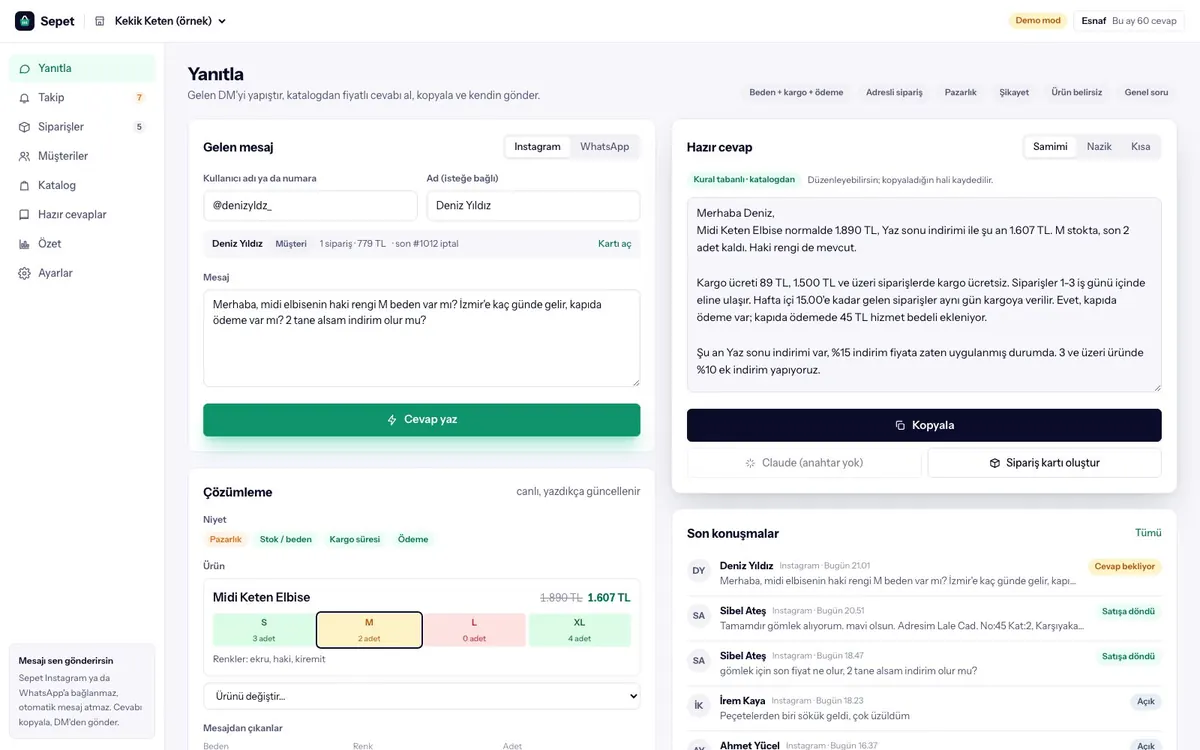Click Tümü link in Son konuşmalar
The height and width of the screenshot is (750, 1200).
click(x=1148, y=533)
